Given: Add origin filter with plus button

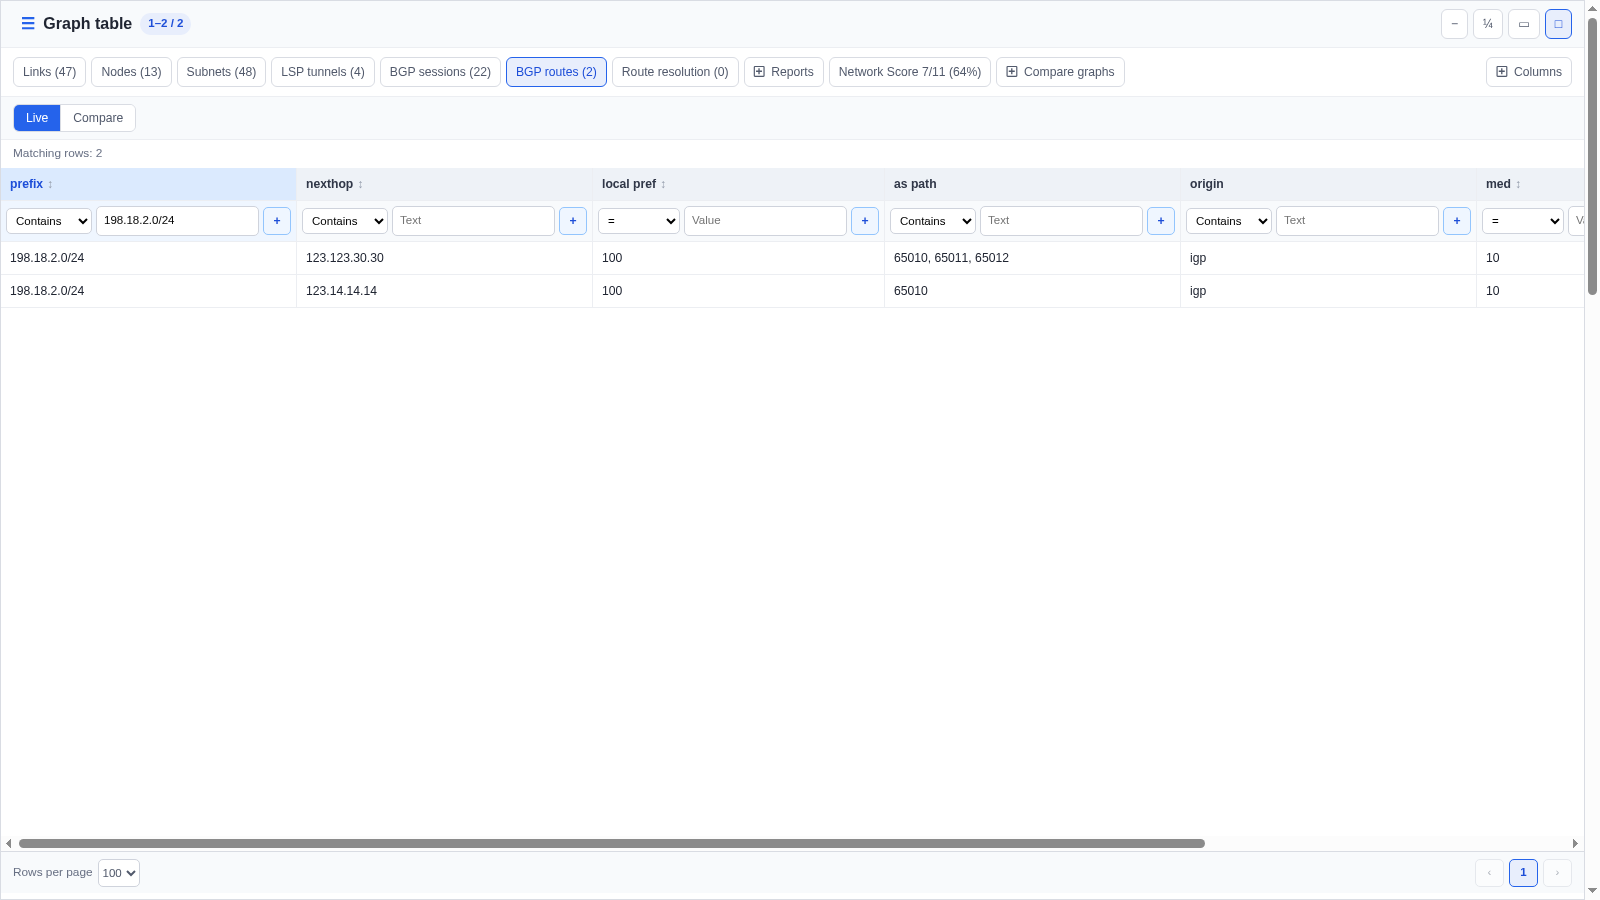Looking at the screenshot, I should click(1457, 221).
